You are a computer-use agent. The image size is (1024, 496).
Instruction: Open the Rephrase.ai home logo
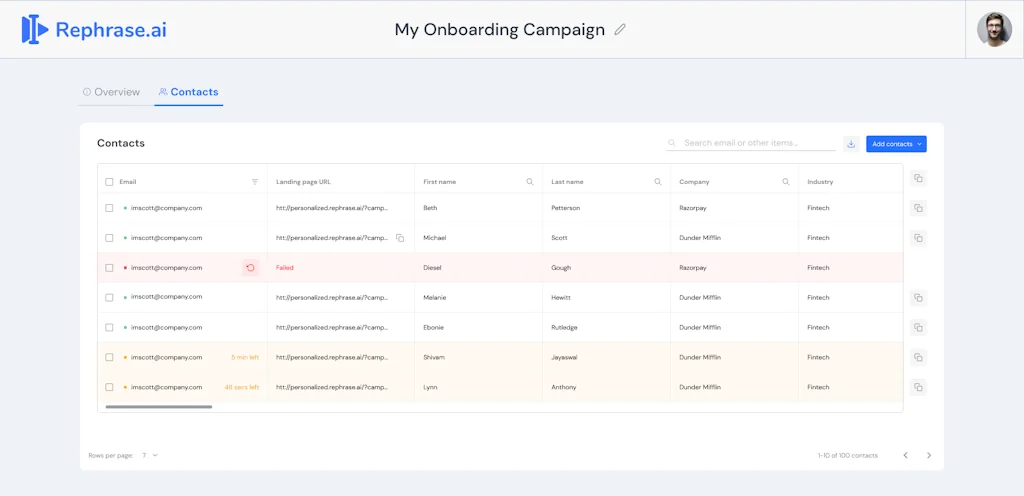pos(94,30)
